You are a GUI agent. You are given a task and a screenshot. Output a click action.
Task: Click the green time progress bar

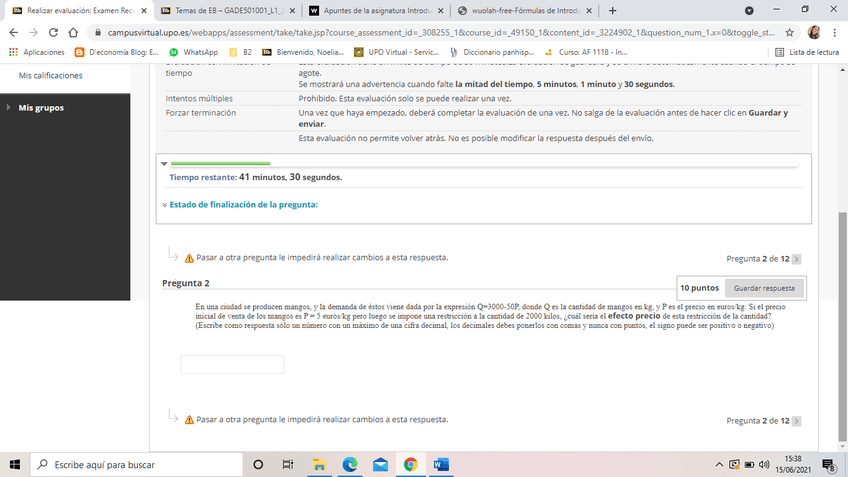(x=221, y=162)
